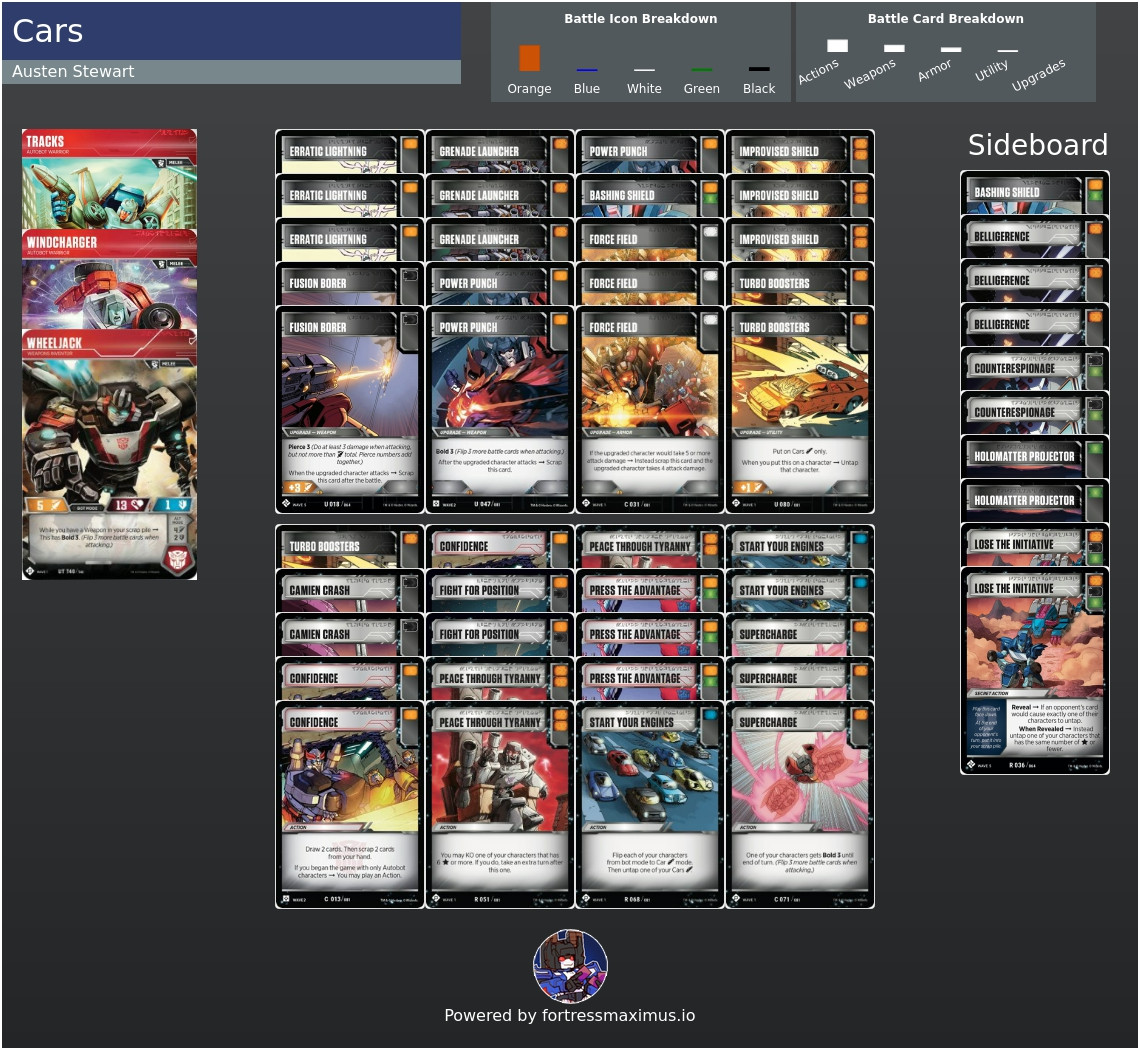Click the 'Upgrades' label in card breakdown
Viewport: 1140px width, 1050px height.
coord(1038,75)
